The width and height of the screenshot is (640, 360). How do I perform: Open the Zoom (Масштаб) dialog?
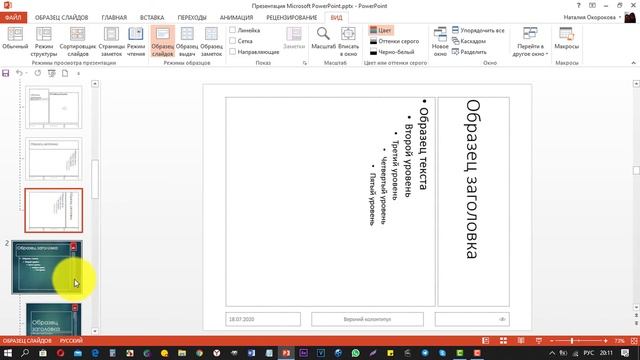323,39
